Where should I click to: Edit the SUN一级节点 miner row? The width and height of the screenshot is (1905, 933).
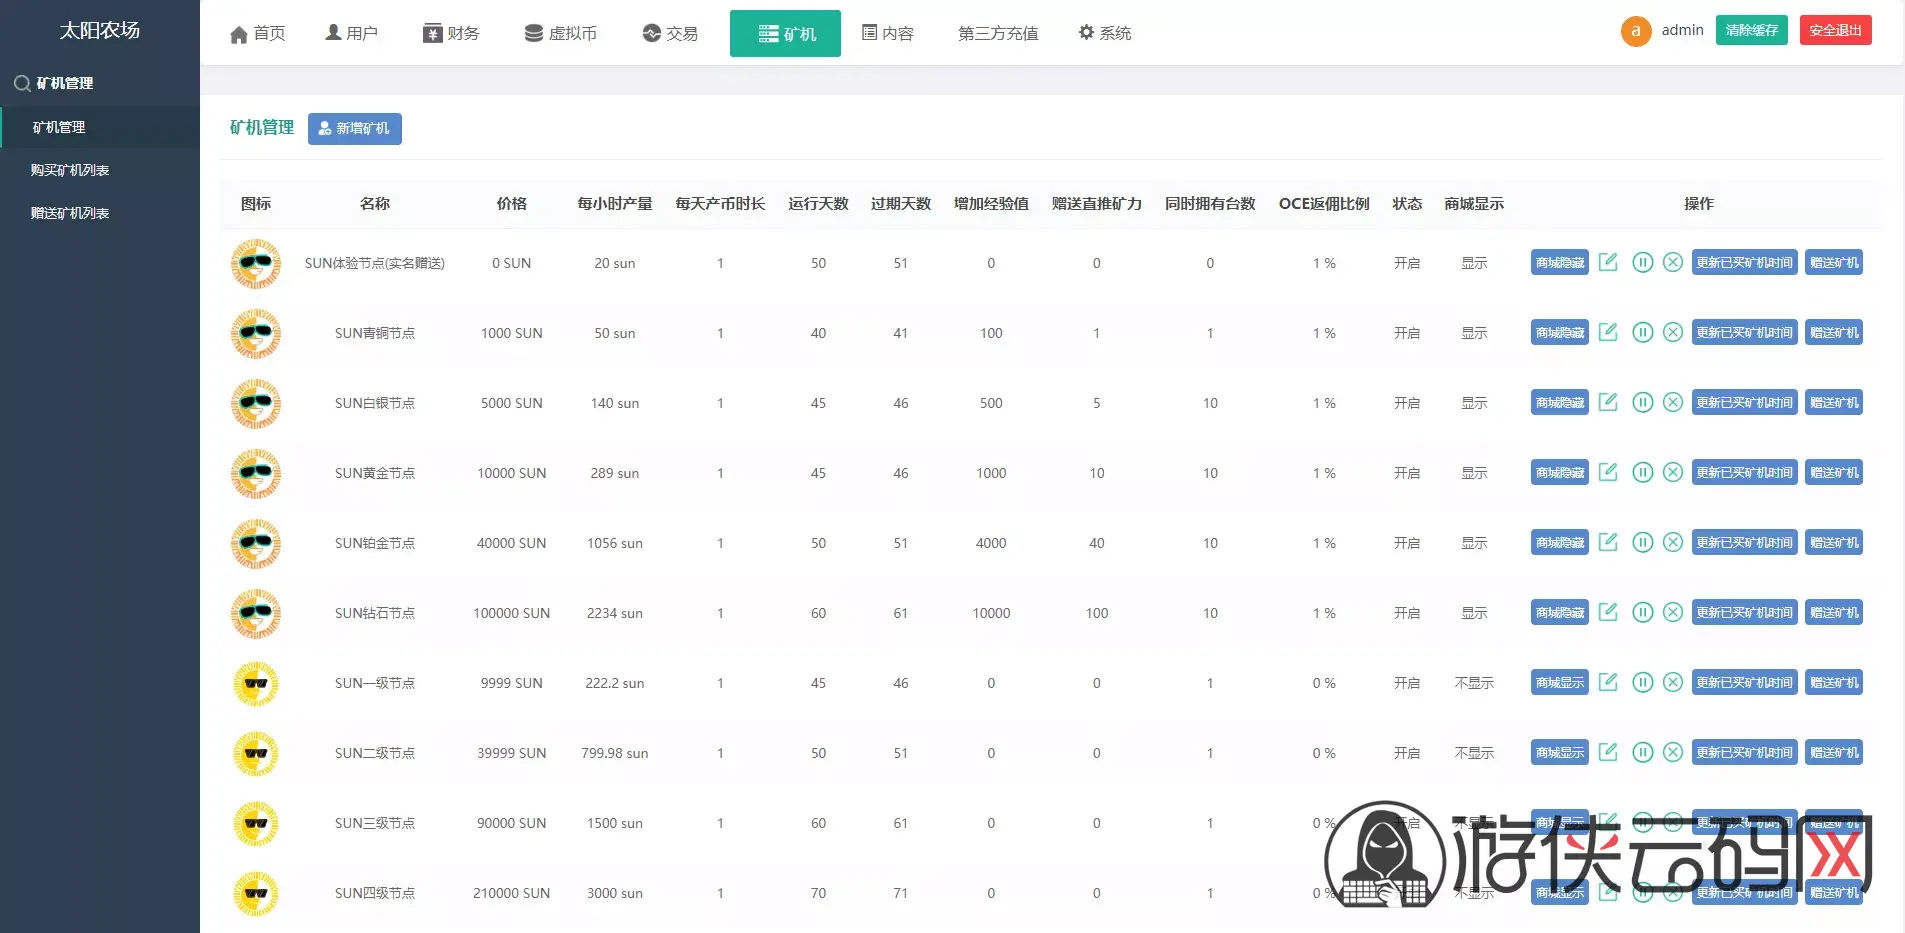[x=1608, y=682]
